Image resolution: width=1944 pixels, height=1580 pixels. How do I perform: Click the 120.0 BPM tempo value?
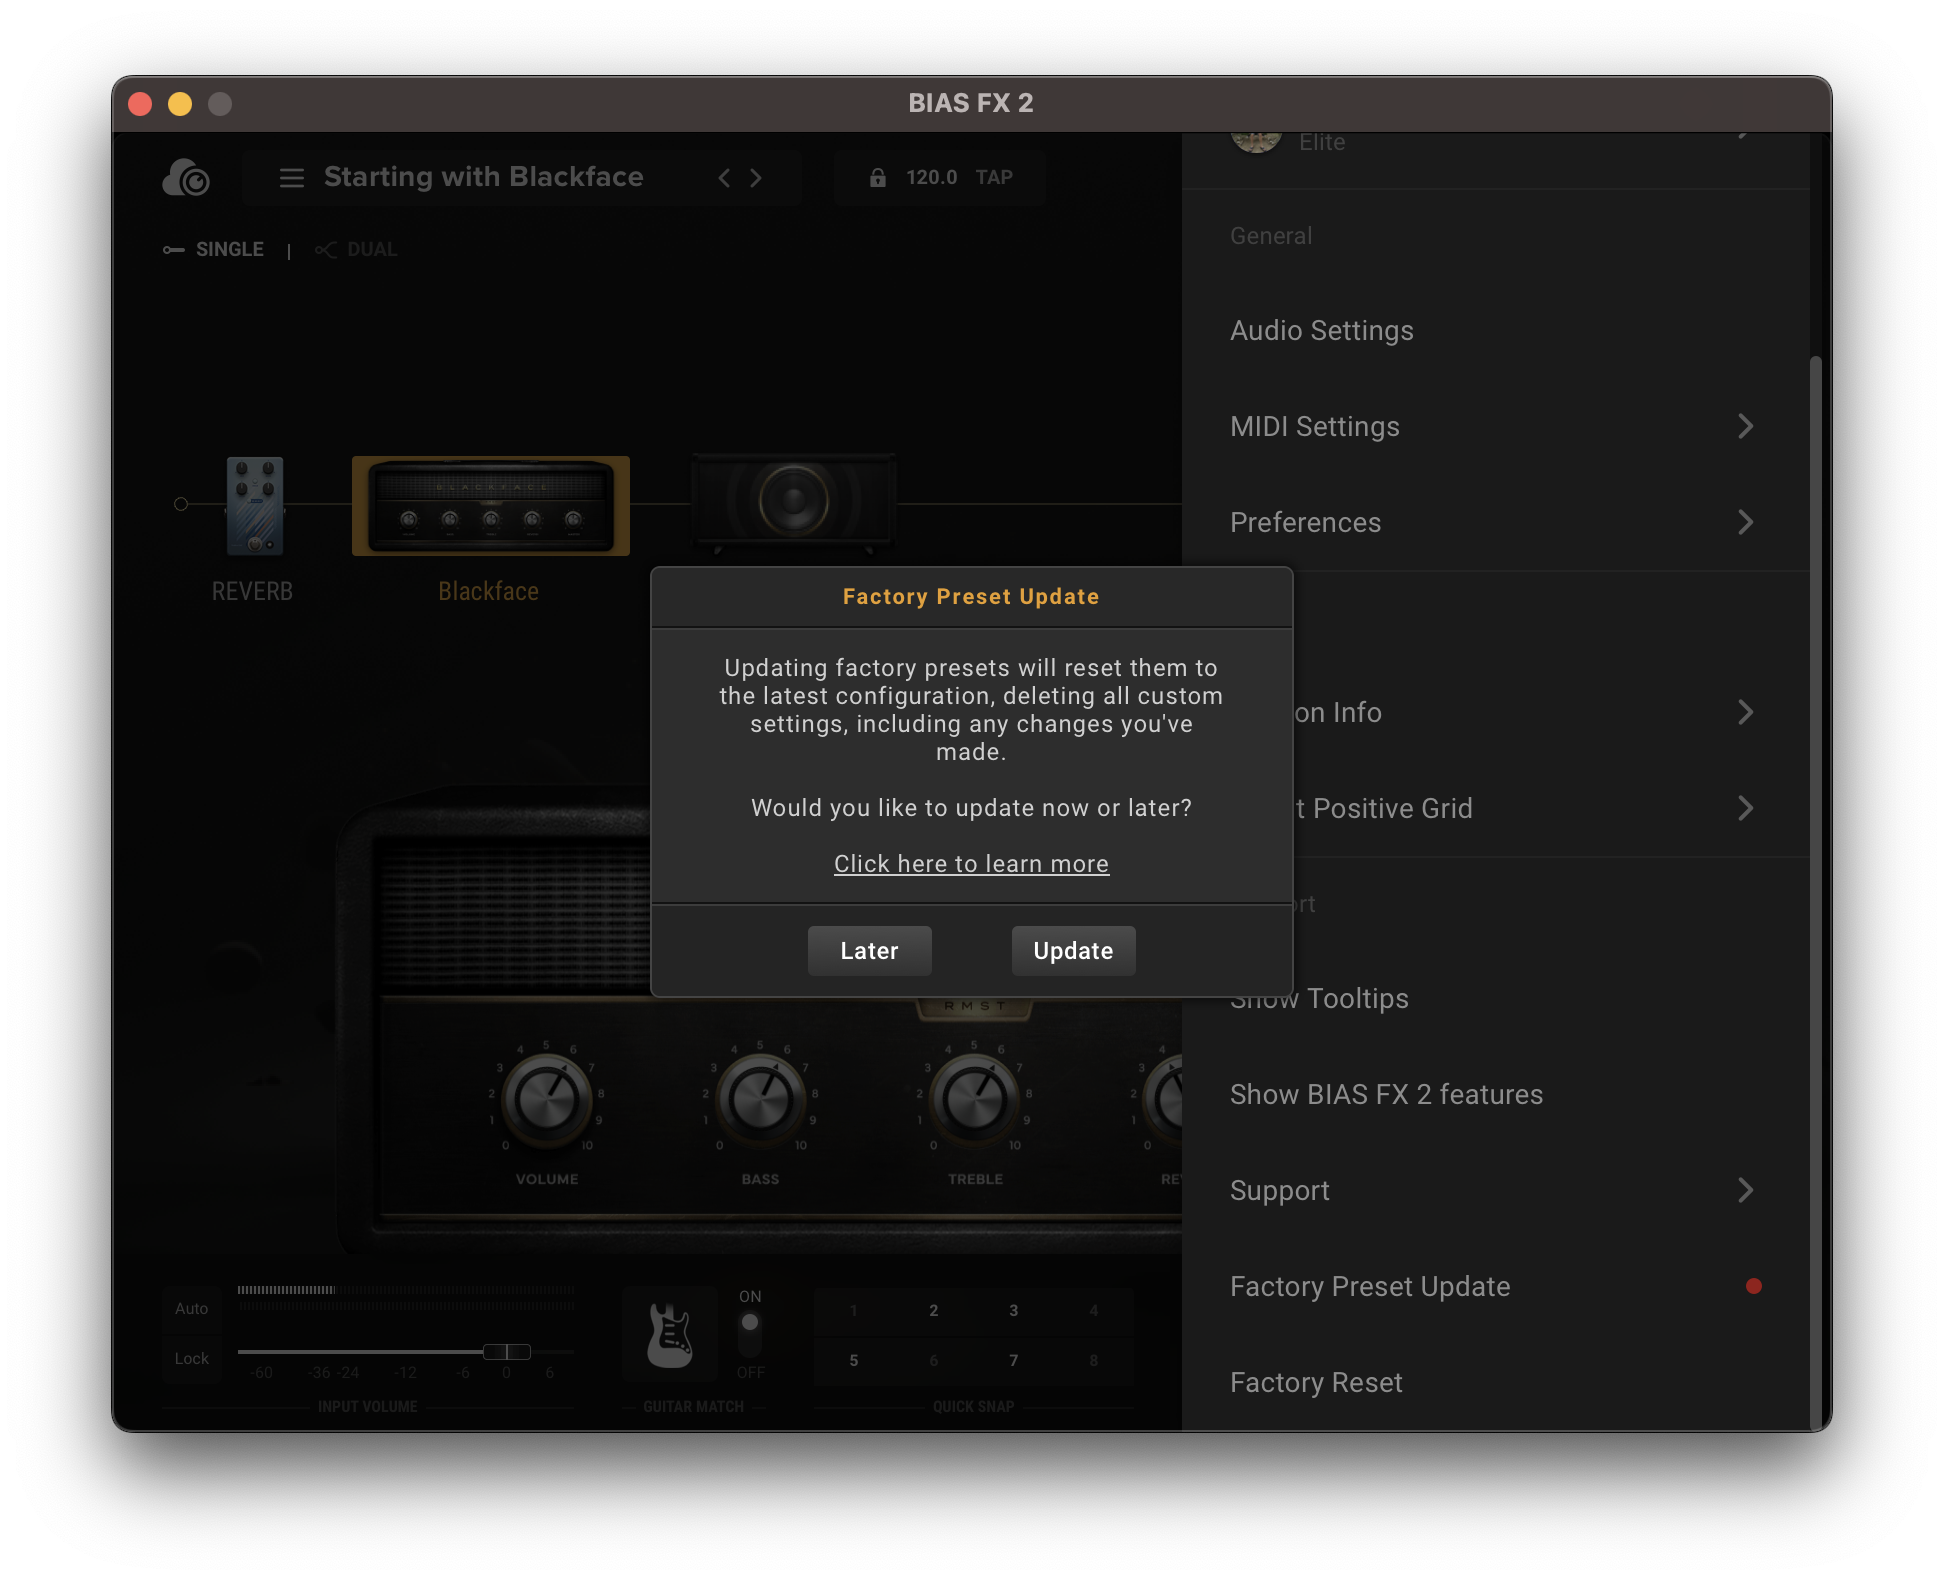tap(931, 177)
